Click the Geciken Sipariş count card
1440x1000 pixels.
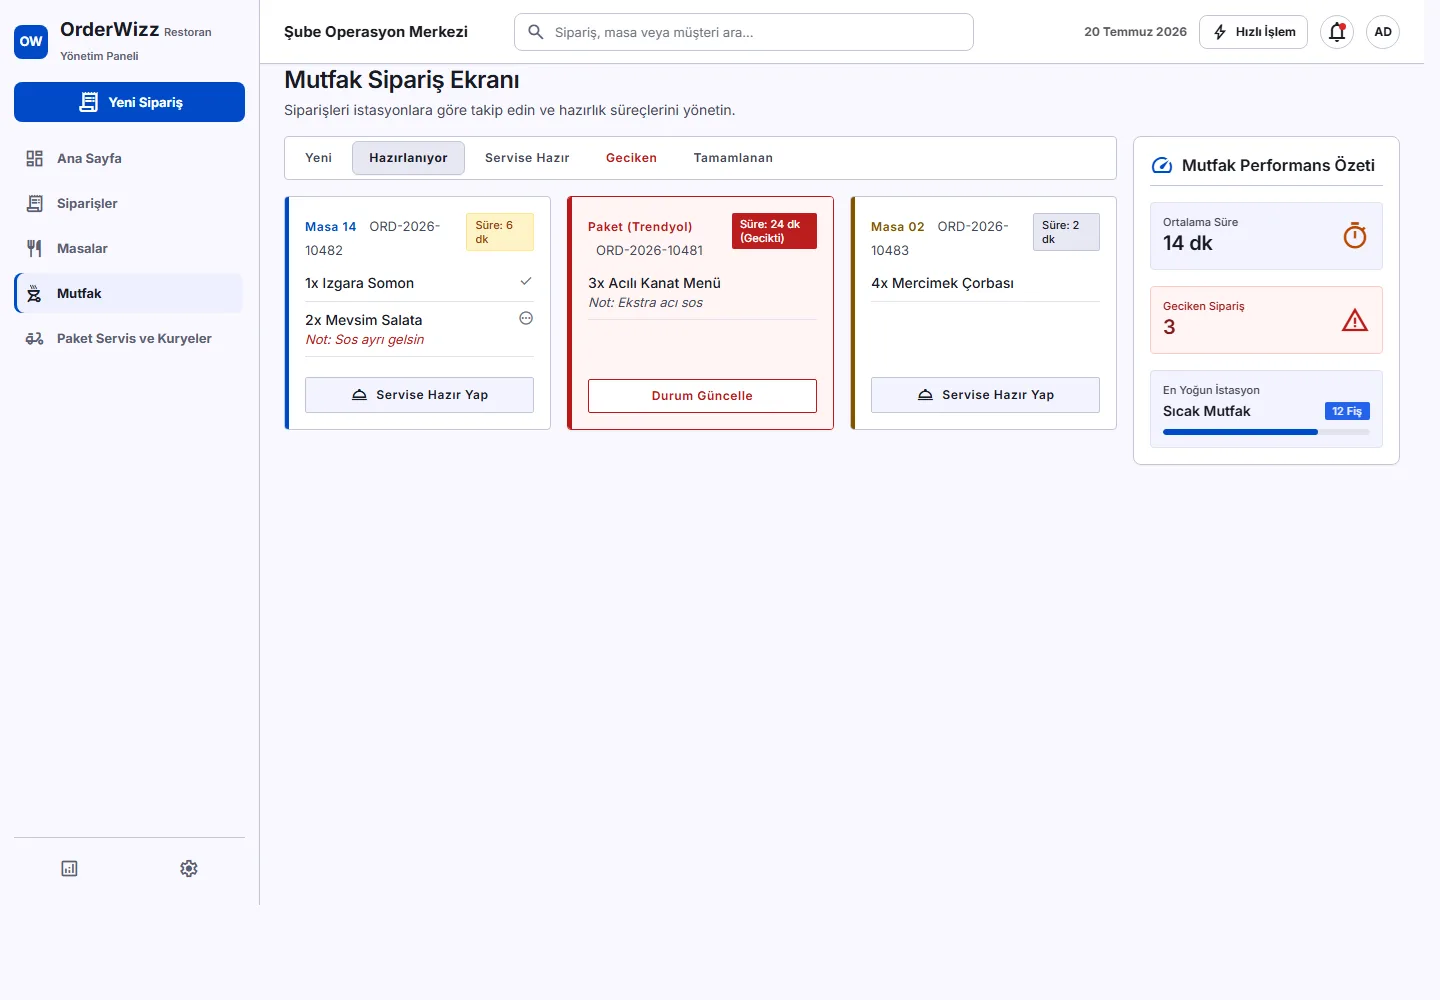1266,320
